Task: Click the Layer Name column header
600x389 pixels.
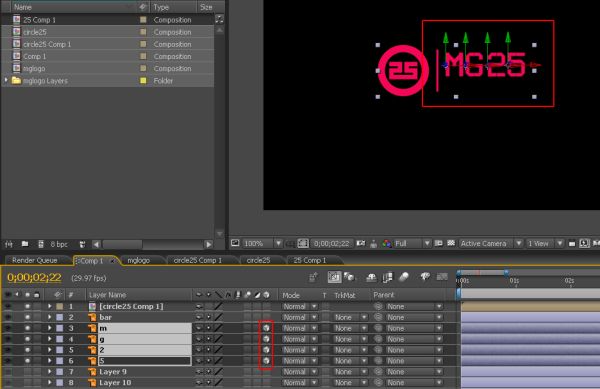Action: click(108, 295)
